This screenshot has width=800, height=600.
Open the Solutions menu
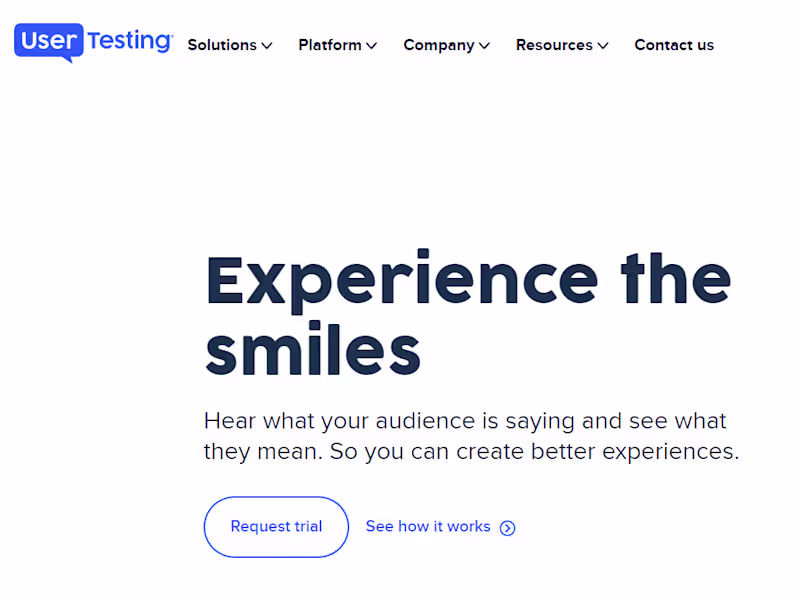222,45
